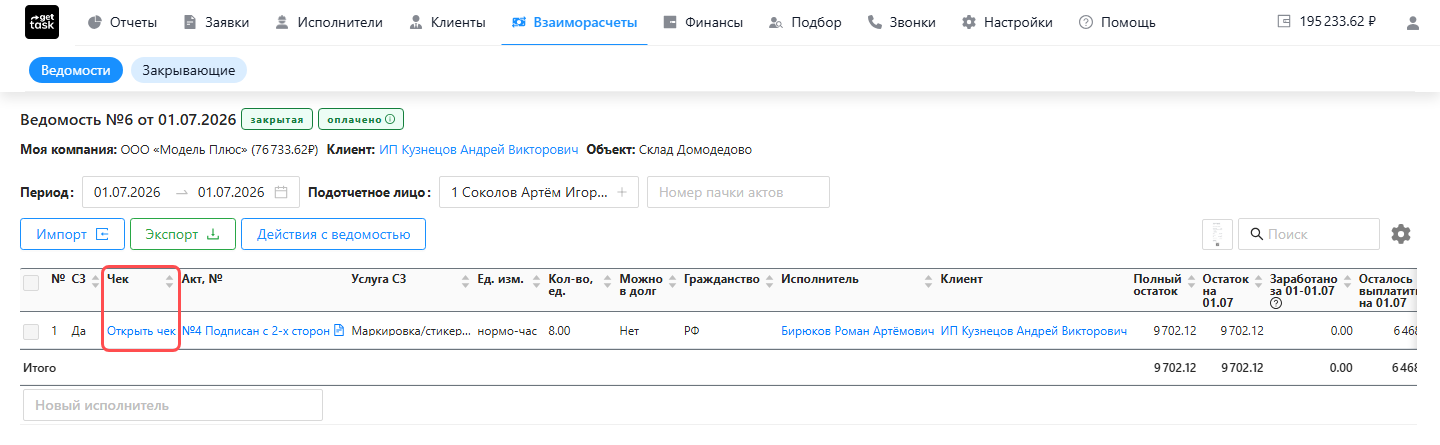Sort by the Остаток на 01.07 column
The height and width of the screenshot is (445, 1440).
1258,283
